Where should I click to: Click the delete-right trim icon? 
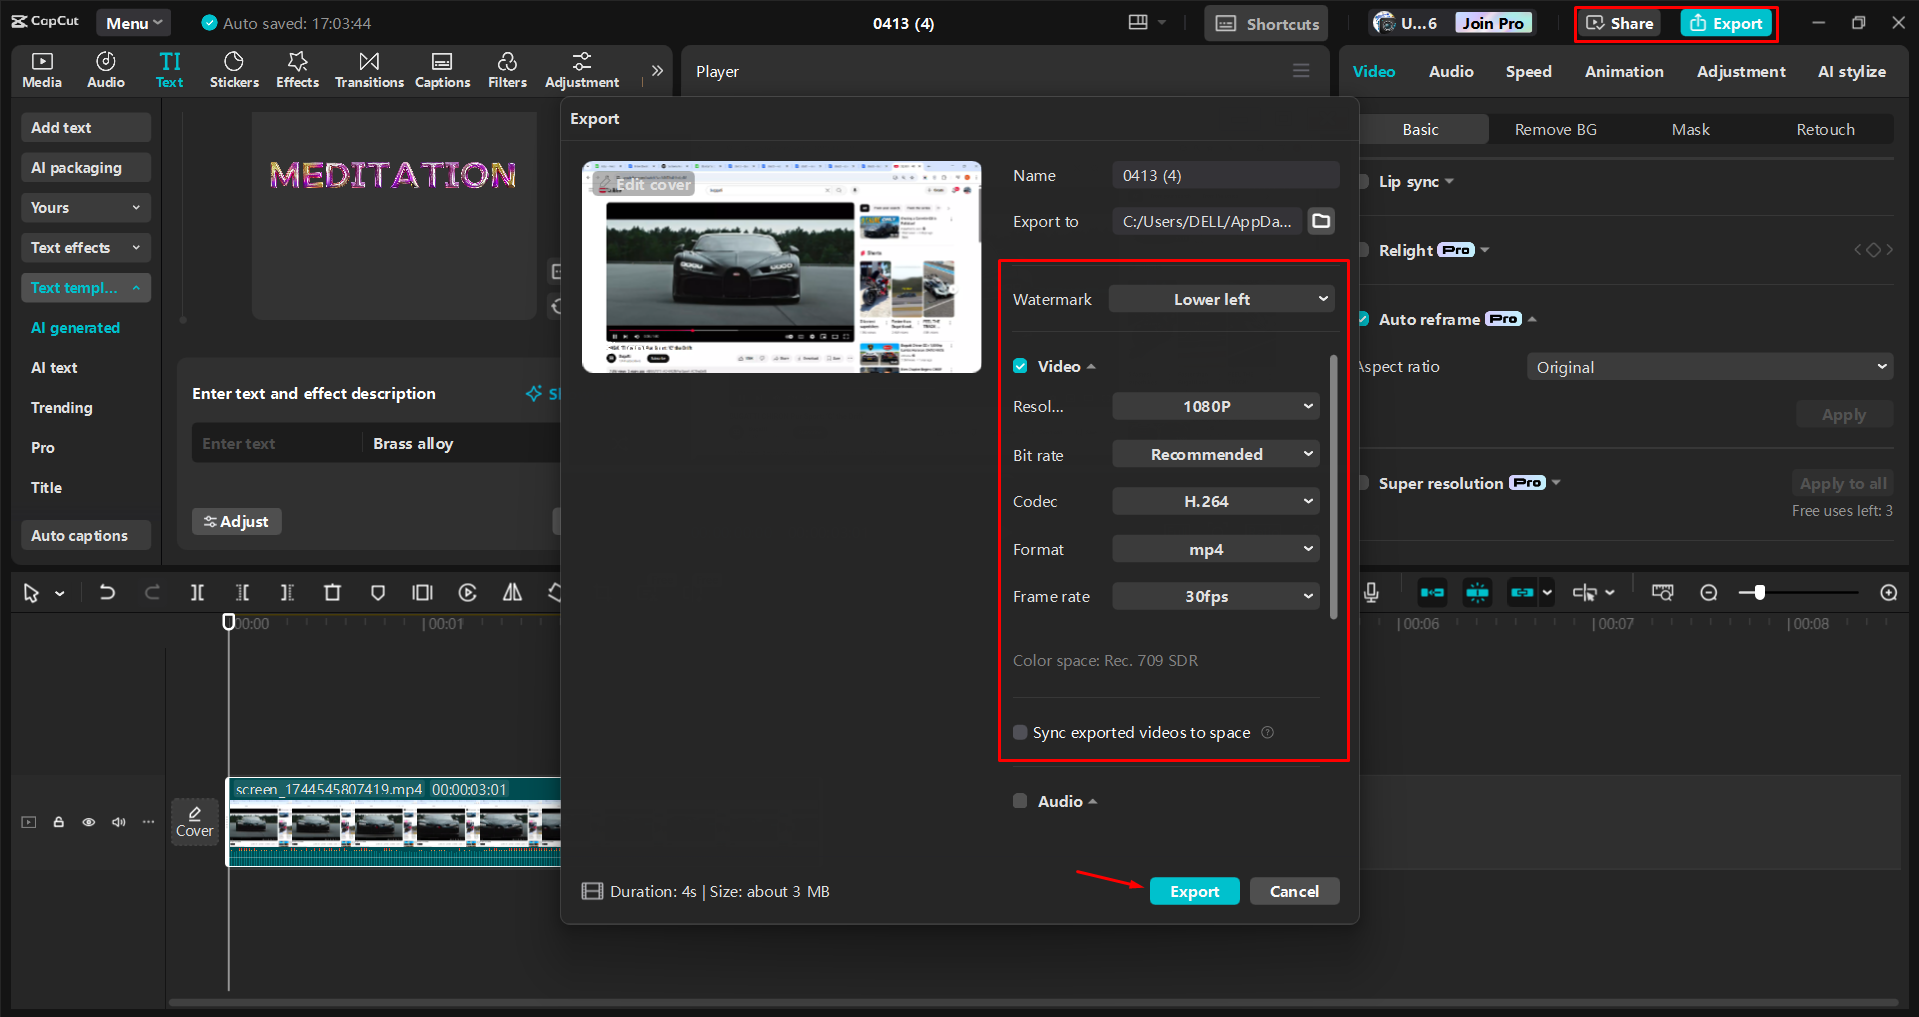[x=287, y=593]
